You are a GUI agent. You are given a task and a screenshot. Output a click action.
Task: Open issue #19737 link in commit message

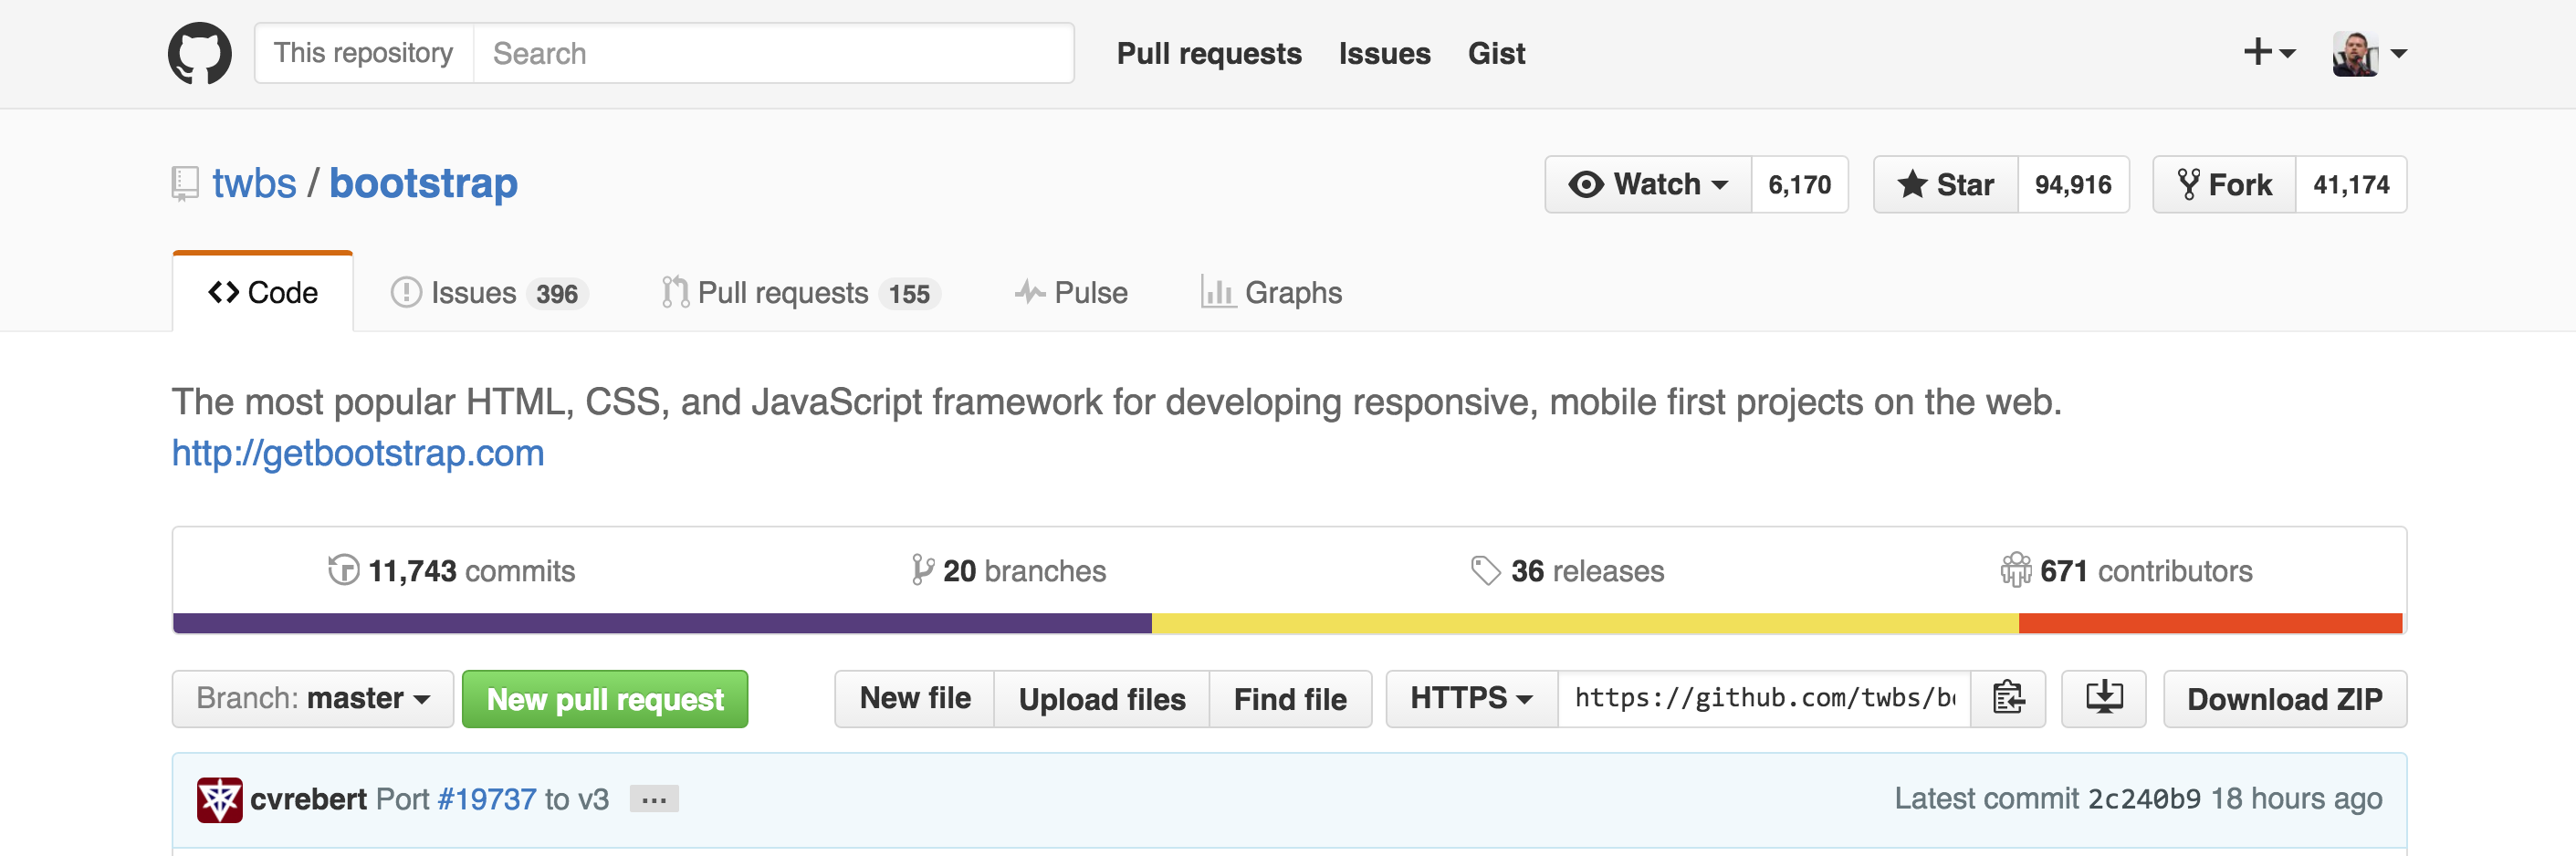click(x=487, y=799)
